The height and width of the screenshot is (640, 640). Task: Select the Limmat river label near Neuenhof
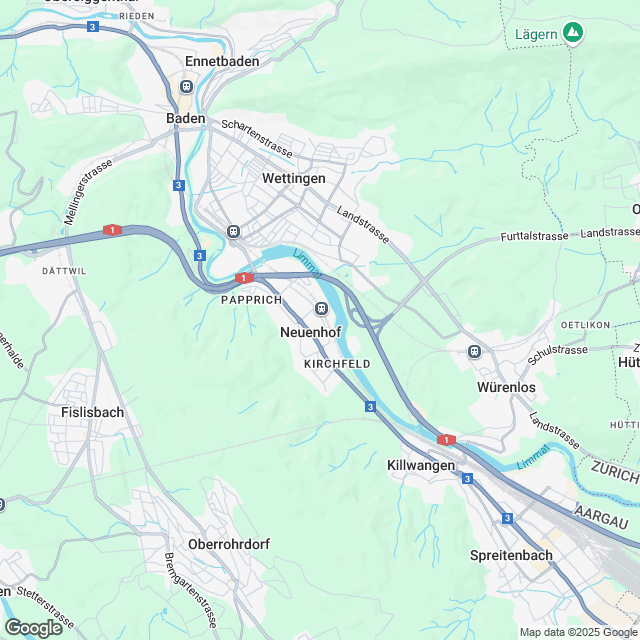pos(308,264)
